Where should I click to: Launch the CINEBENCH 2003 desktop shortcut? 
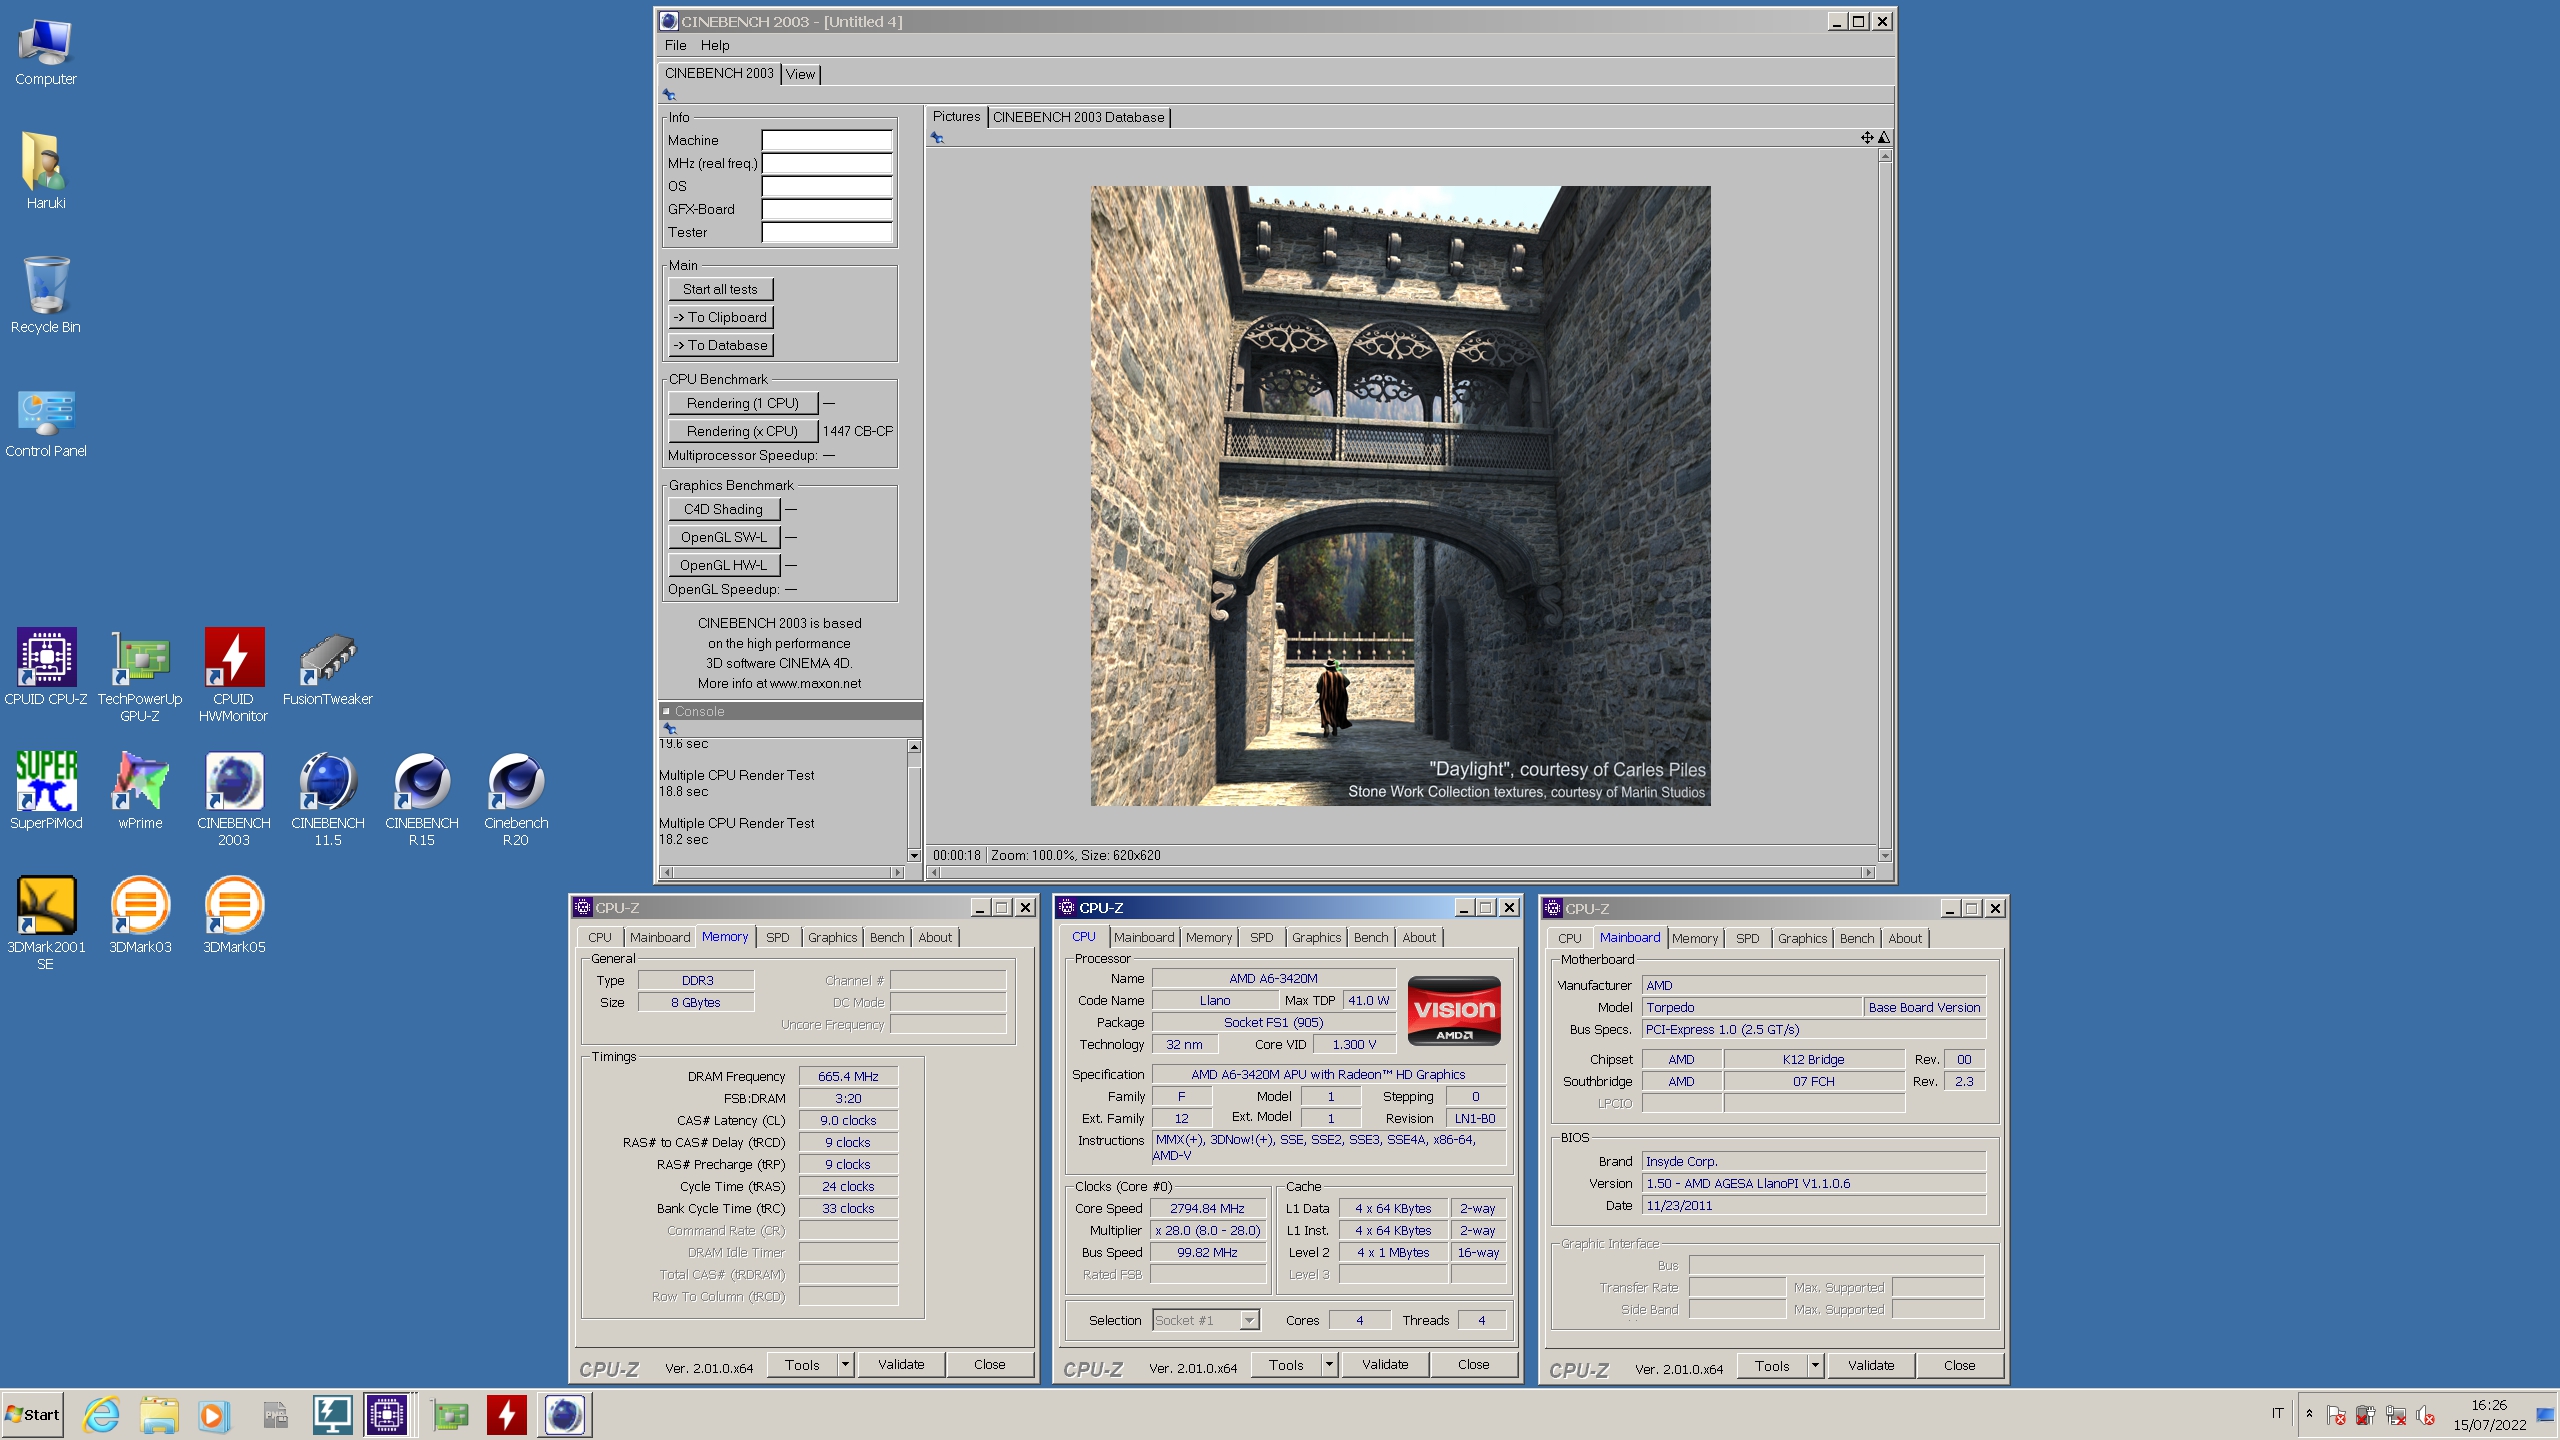coord(234,799)
